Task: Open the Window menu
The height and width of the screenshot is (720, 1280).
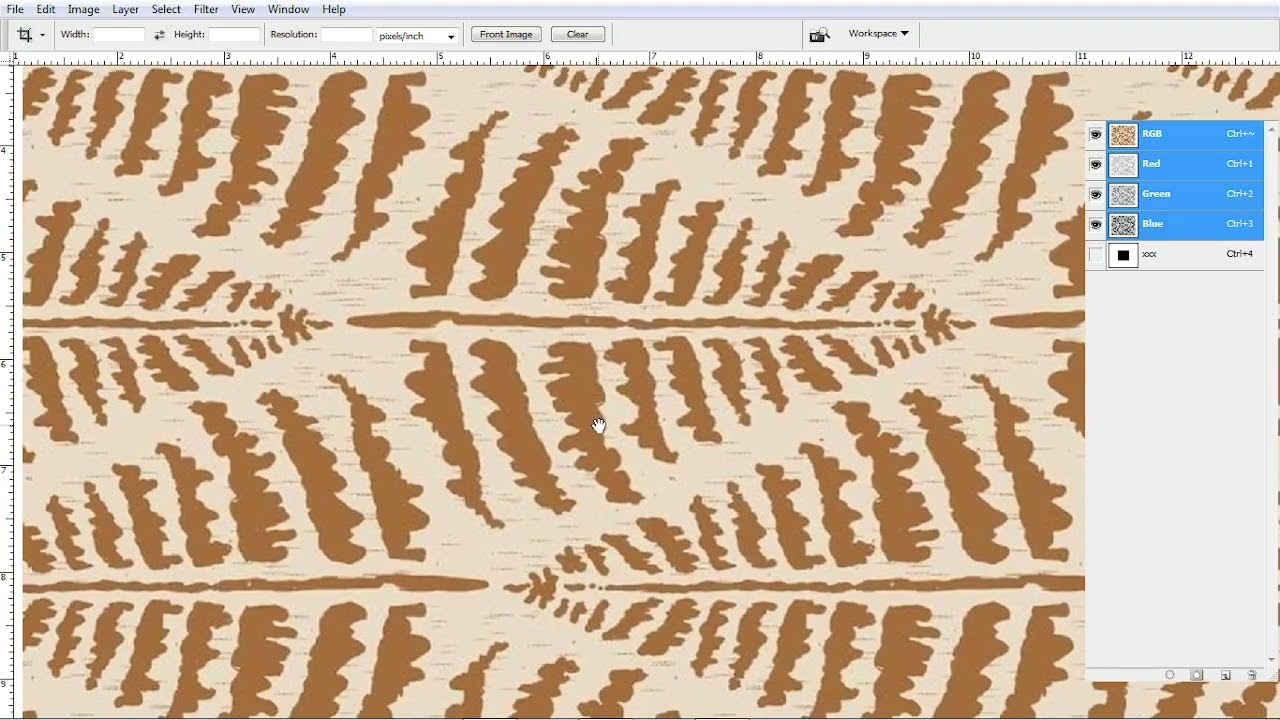Action: point(288,9)
